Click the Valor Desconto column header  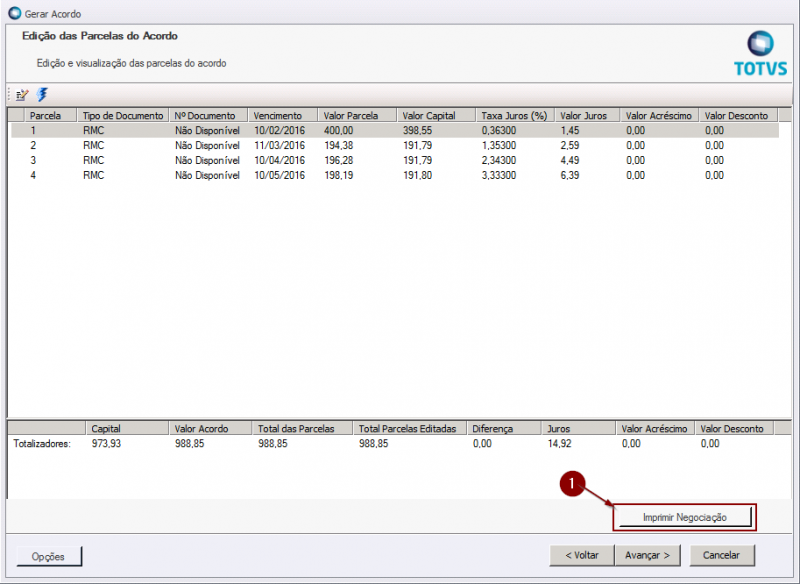tap(736, 116)
